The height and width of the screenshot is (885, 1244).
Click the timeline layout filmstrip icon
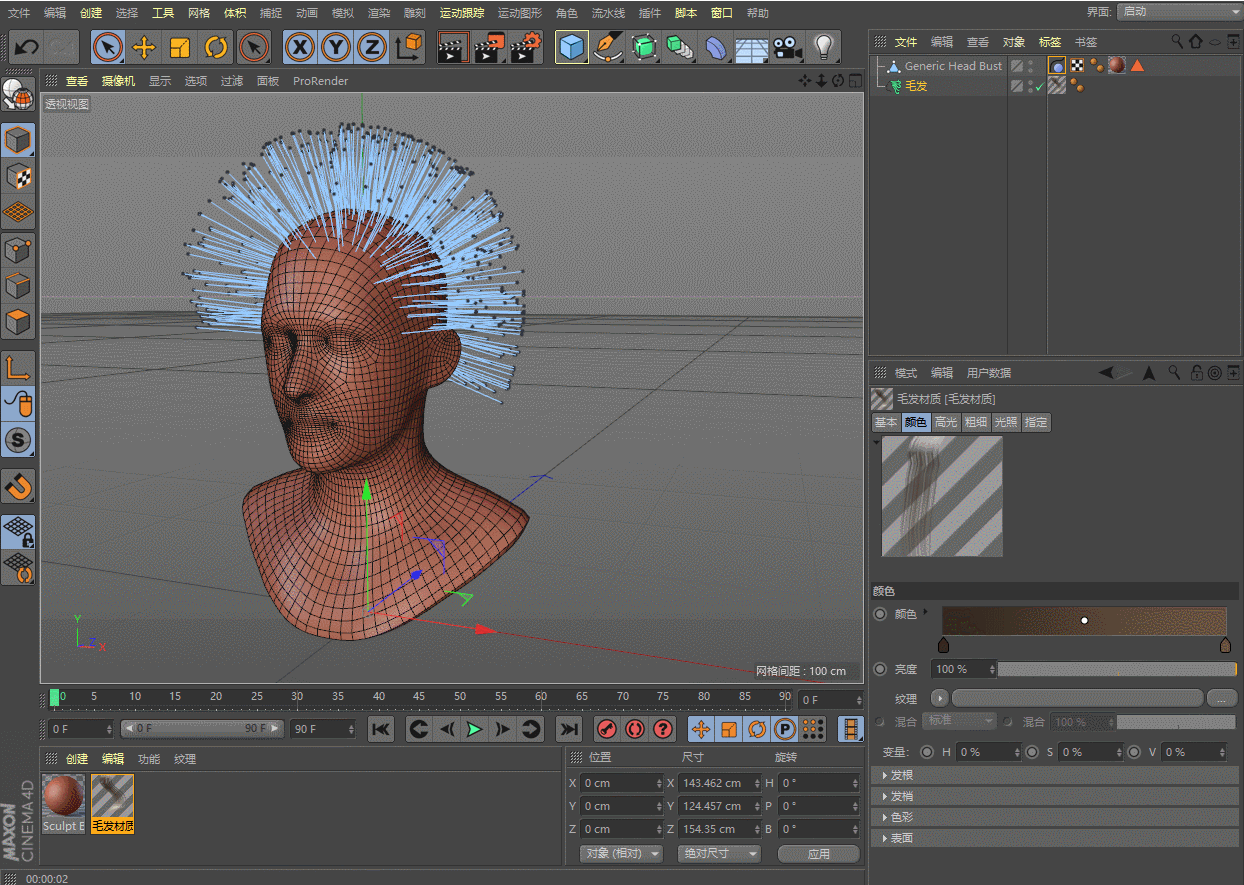coord(851,729)
